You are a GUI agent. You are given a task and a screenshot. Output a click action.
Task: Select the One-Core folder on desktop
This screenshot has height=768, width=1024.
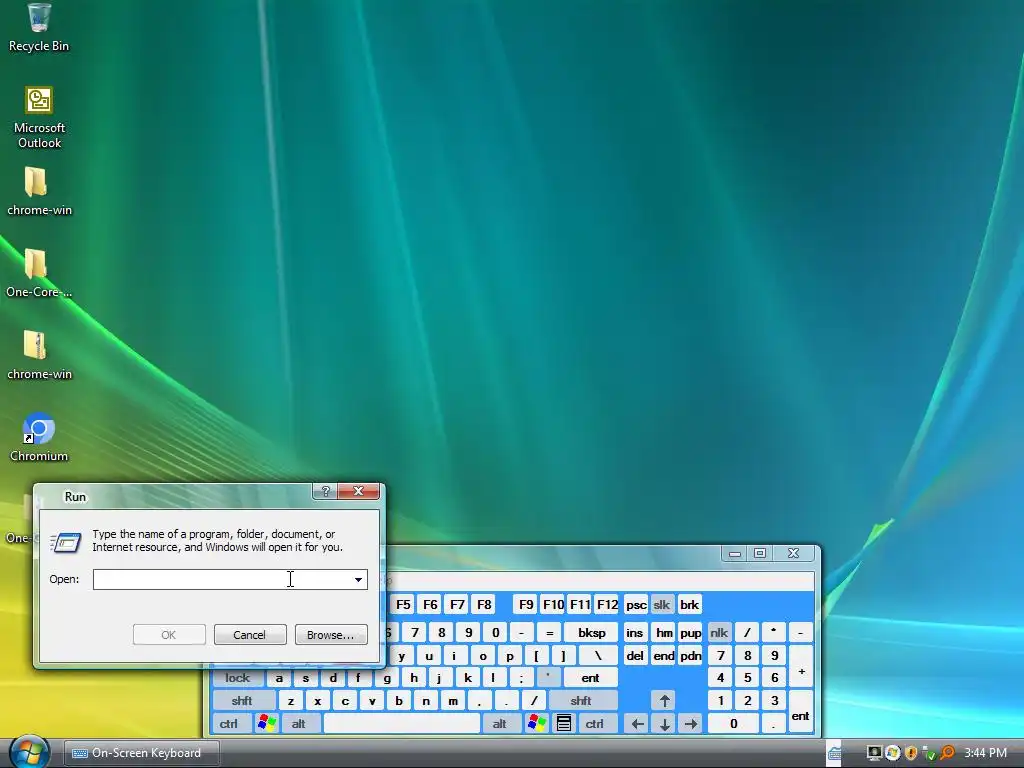click(39, 273)
